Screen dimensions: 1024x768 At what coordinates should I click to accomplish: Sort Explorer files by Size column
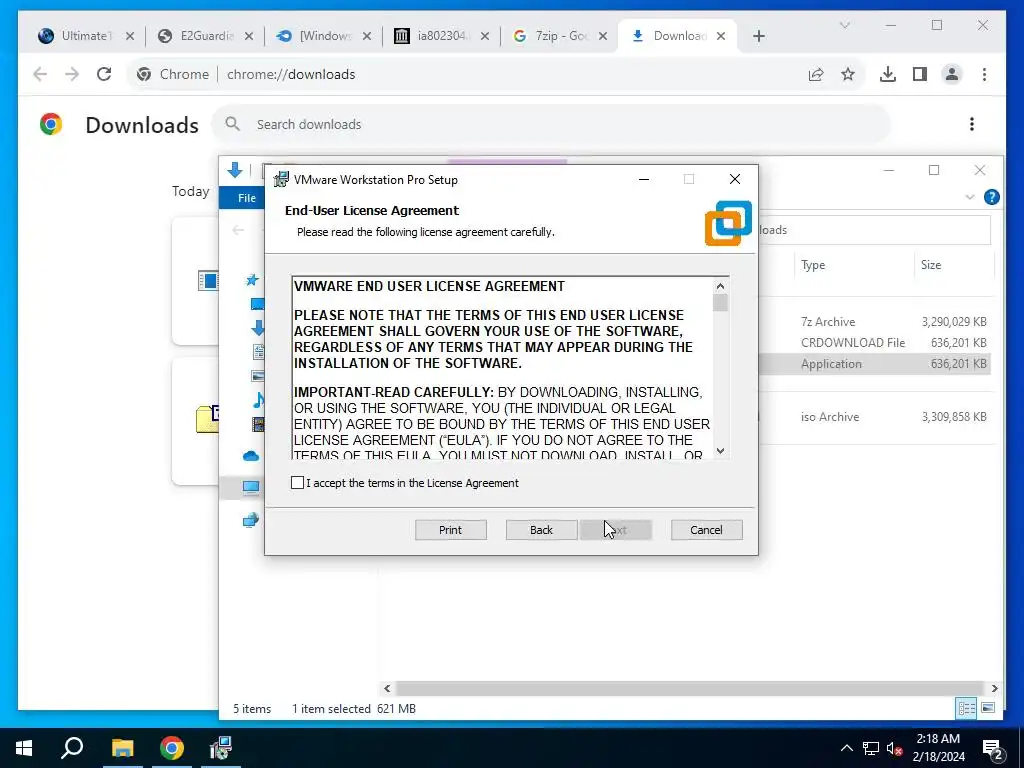[931, 264]
